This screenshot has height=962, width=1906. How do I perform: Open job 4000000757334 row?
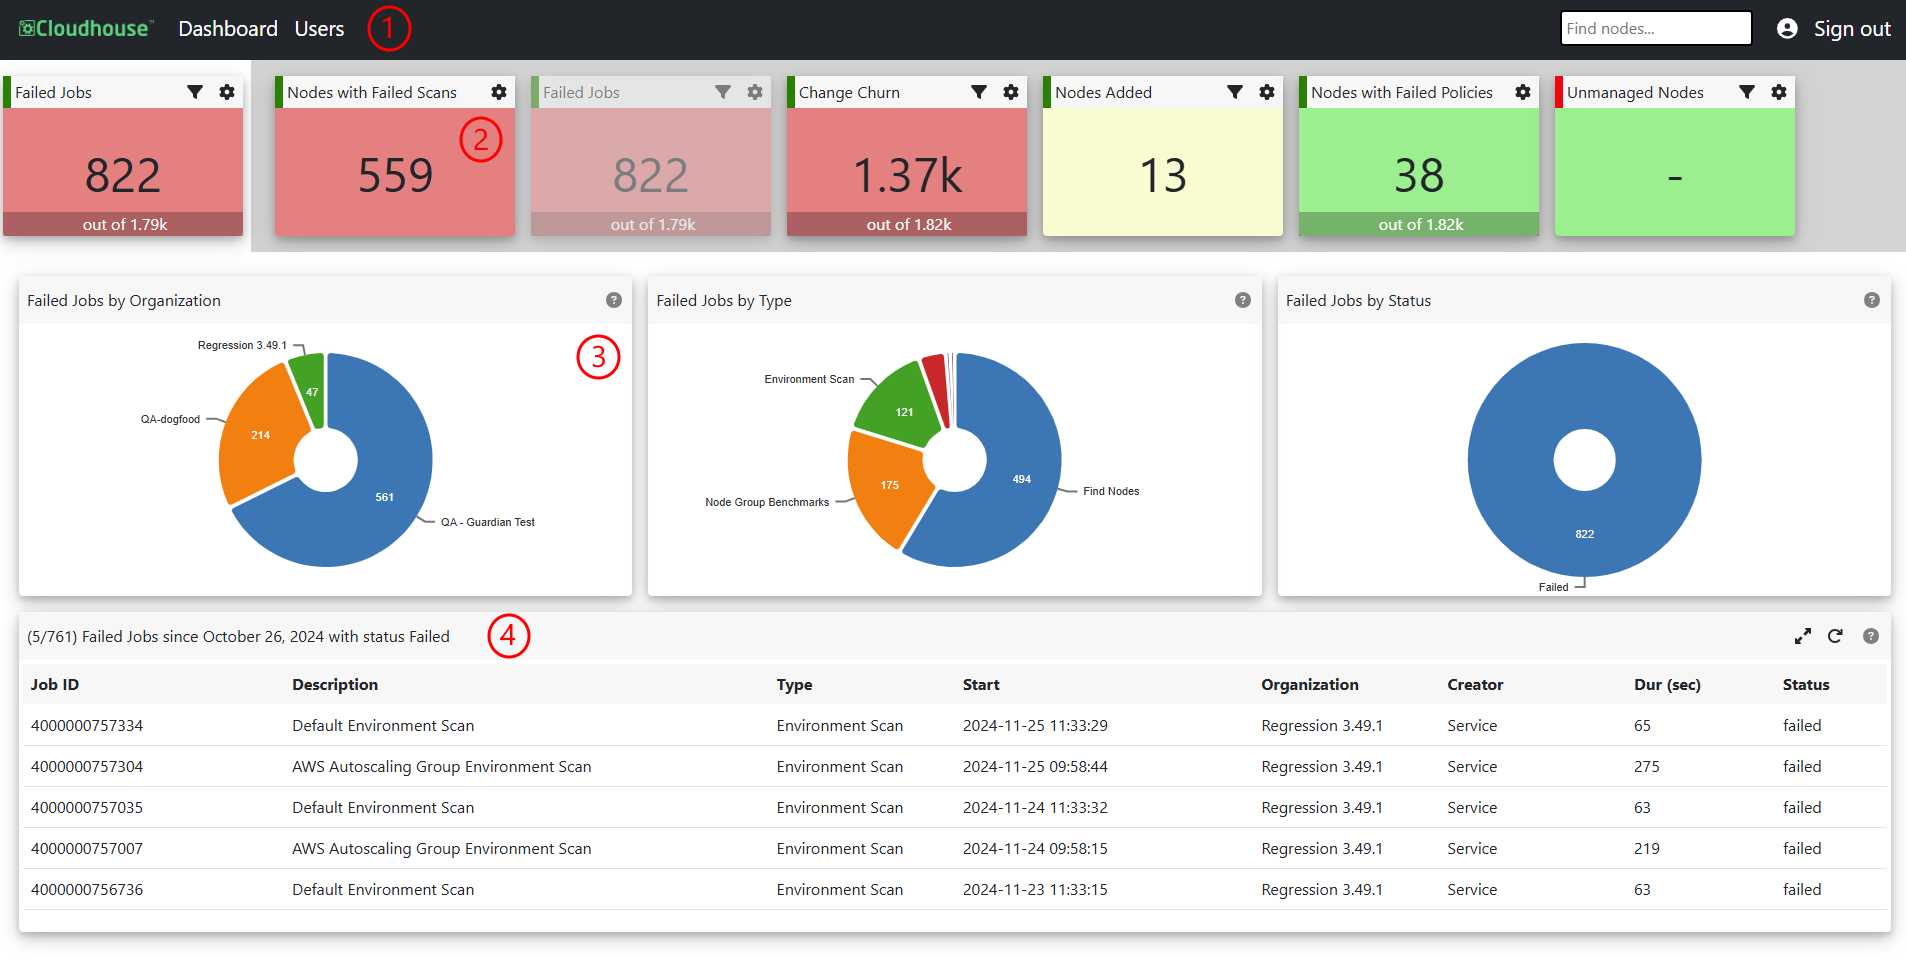pyautogui.click(x=955, y=725)
